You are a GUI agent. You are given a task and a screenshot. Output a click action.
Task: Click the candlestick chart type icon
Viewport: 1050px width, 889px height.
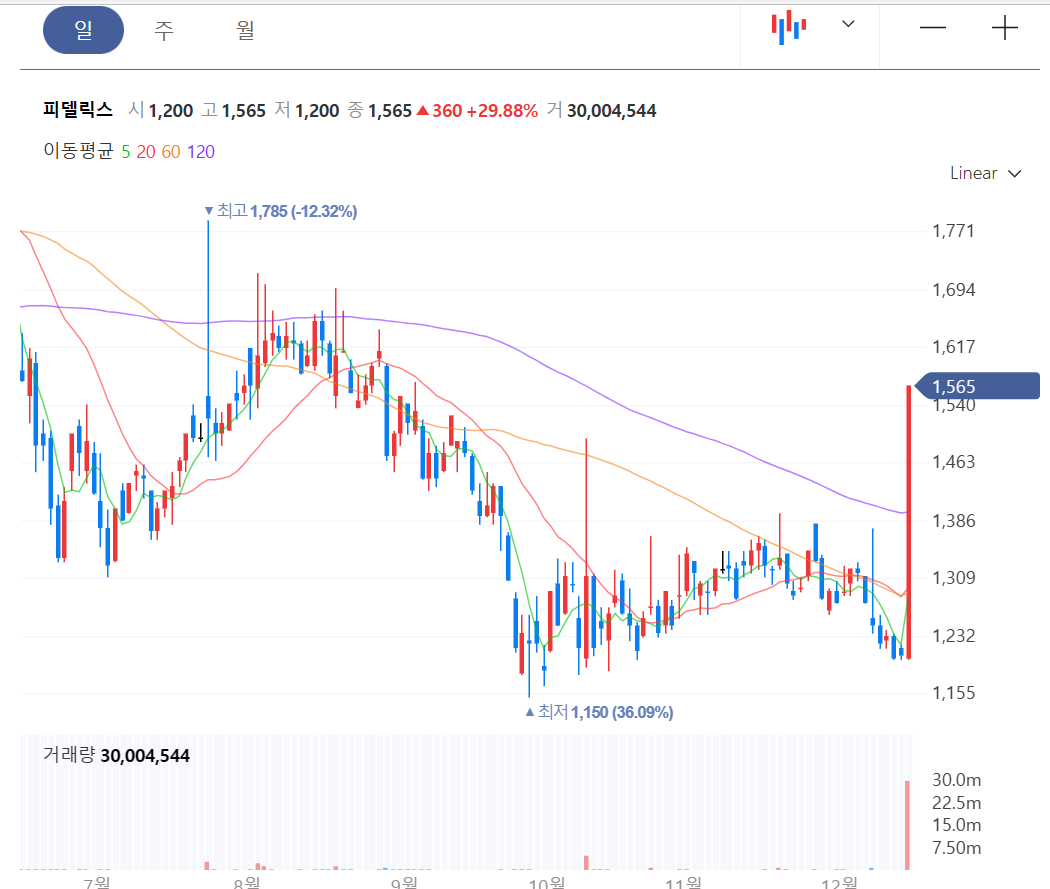(789, 27)
